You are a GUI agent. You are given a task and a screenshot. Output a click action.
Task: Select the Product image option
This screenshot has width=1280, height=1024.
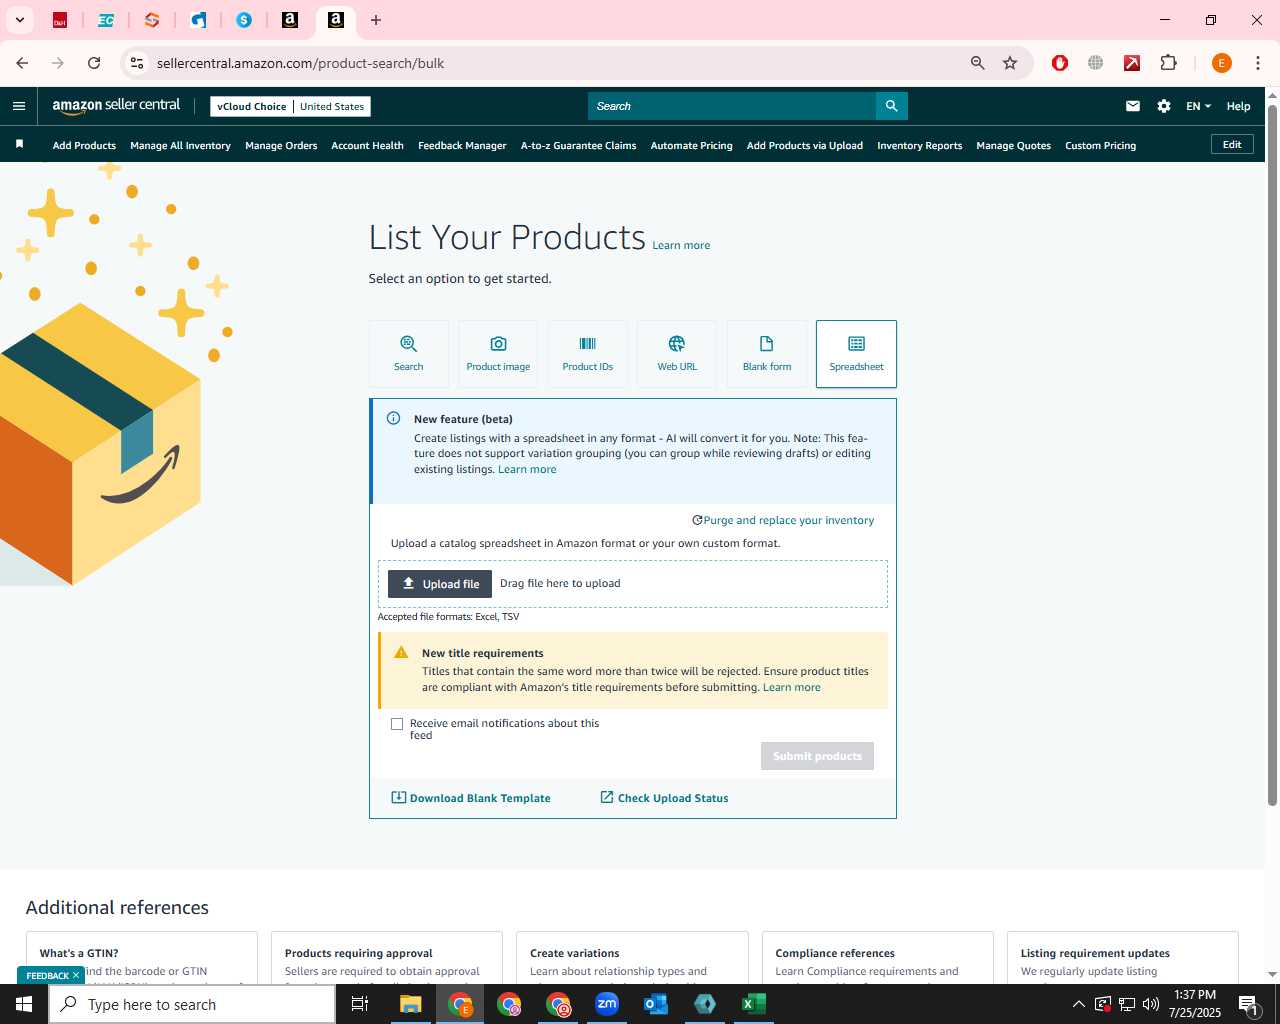498,354
